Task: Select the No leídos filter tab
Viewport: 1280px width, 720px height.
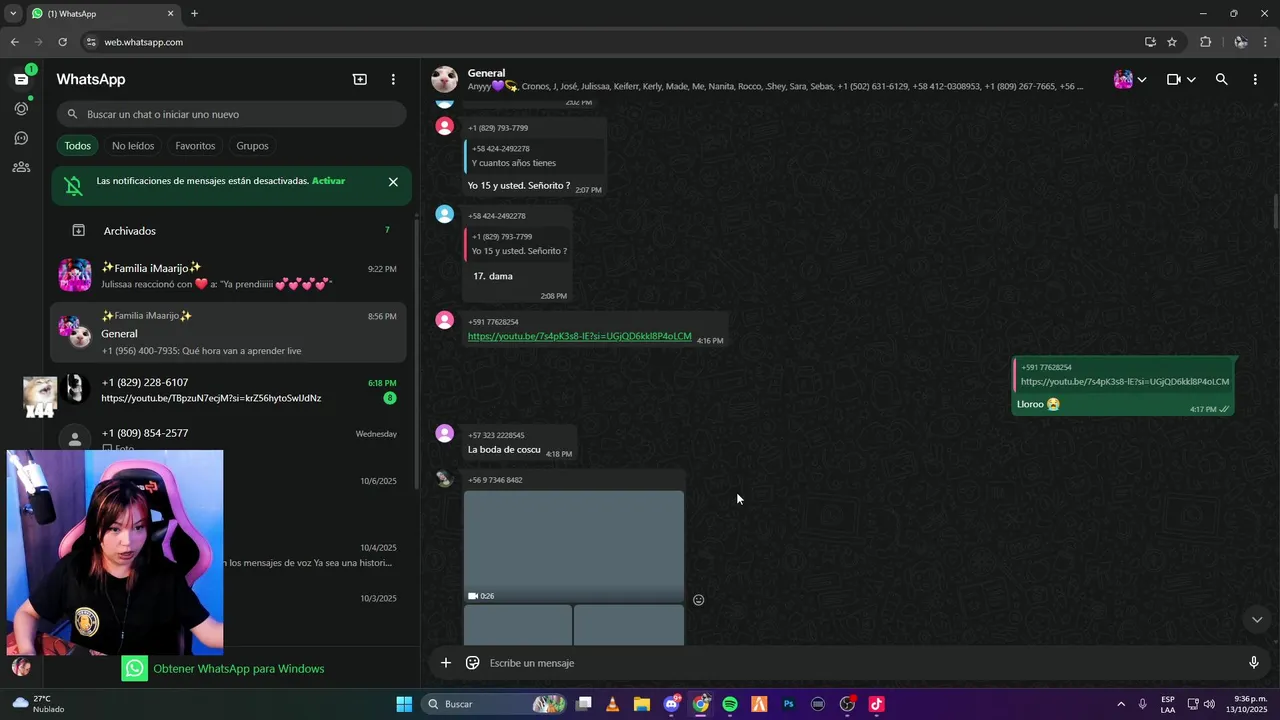Action: tap(133, 146)
